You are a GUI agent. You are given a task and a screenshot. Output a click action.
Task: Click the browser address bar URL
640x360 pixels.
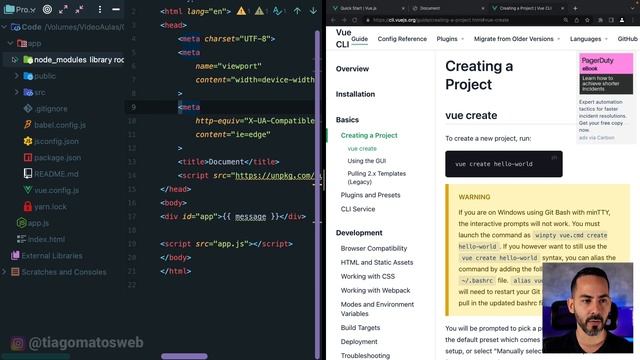441,20
